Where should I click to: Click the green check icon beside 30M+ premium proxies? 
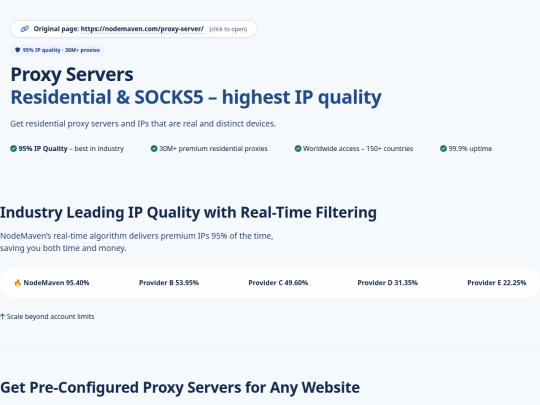point(154,148)
